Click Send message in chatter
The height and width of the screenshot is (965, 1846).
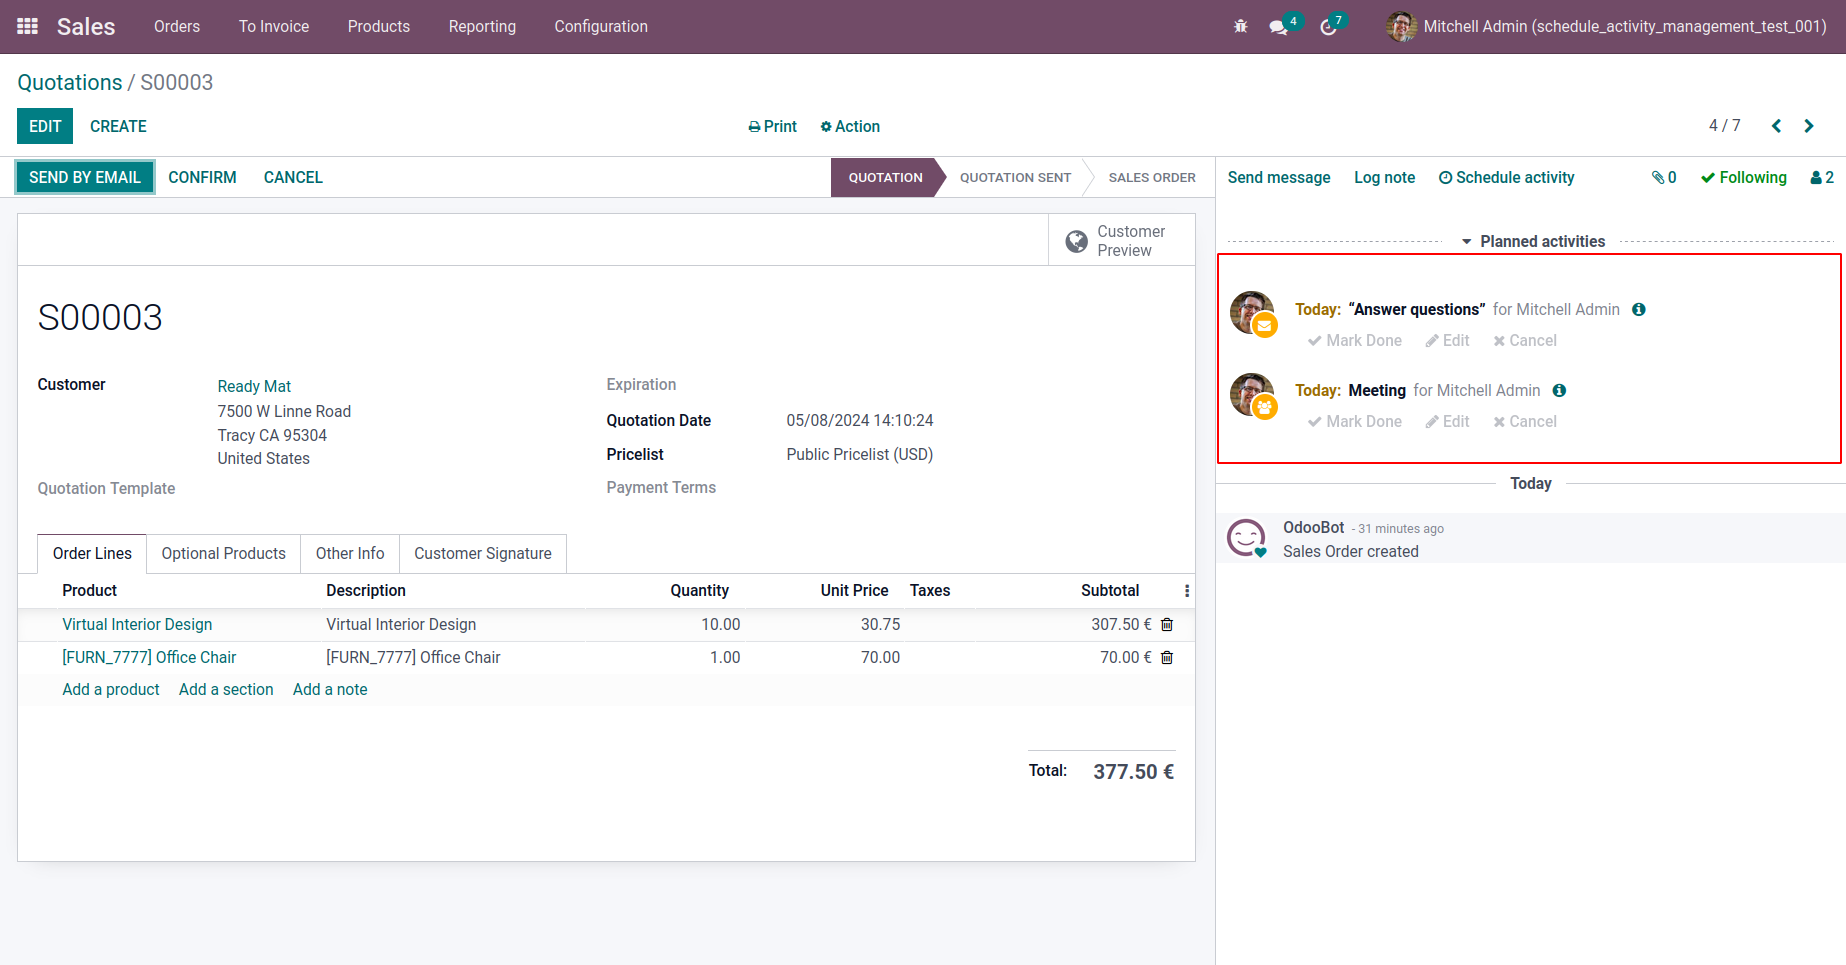coord(1279,177)
